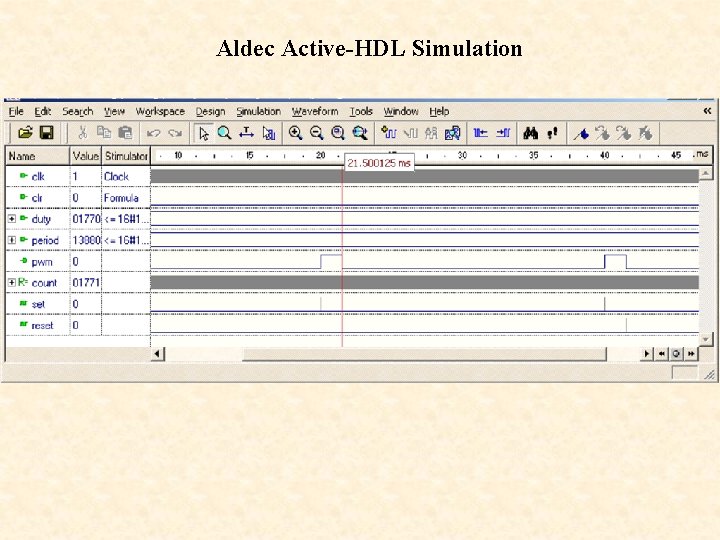Select the clr signal row
Viewport: 720px width, 540px height.
click(x=37, y=198)
